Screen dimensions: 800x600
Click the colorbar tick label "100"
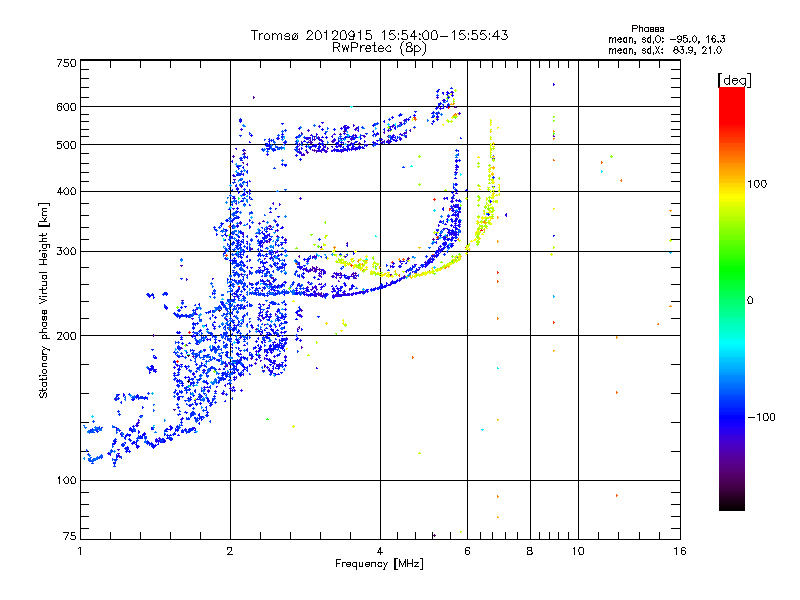click(x=757, y=184)
